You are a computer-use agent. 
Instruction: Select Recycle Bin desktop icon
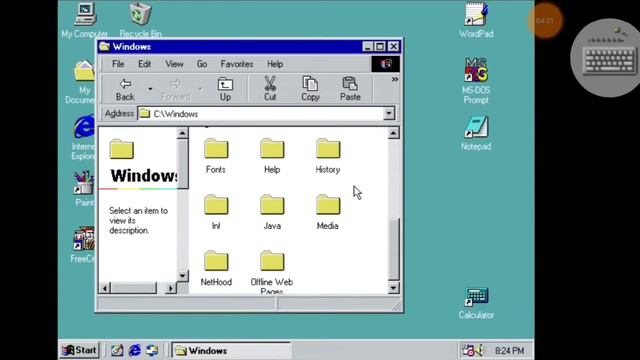(x=140, y=20)
